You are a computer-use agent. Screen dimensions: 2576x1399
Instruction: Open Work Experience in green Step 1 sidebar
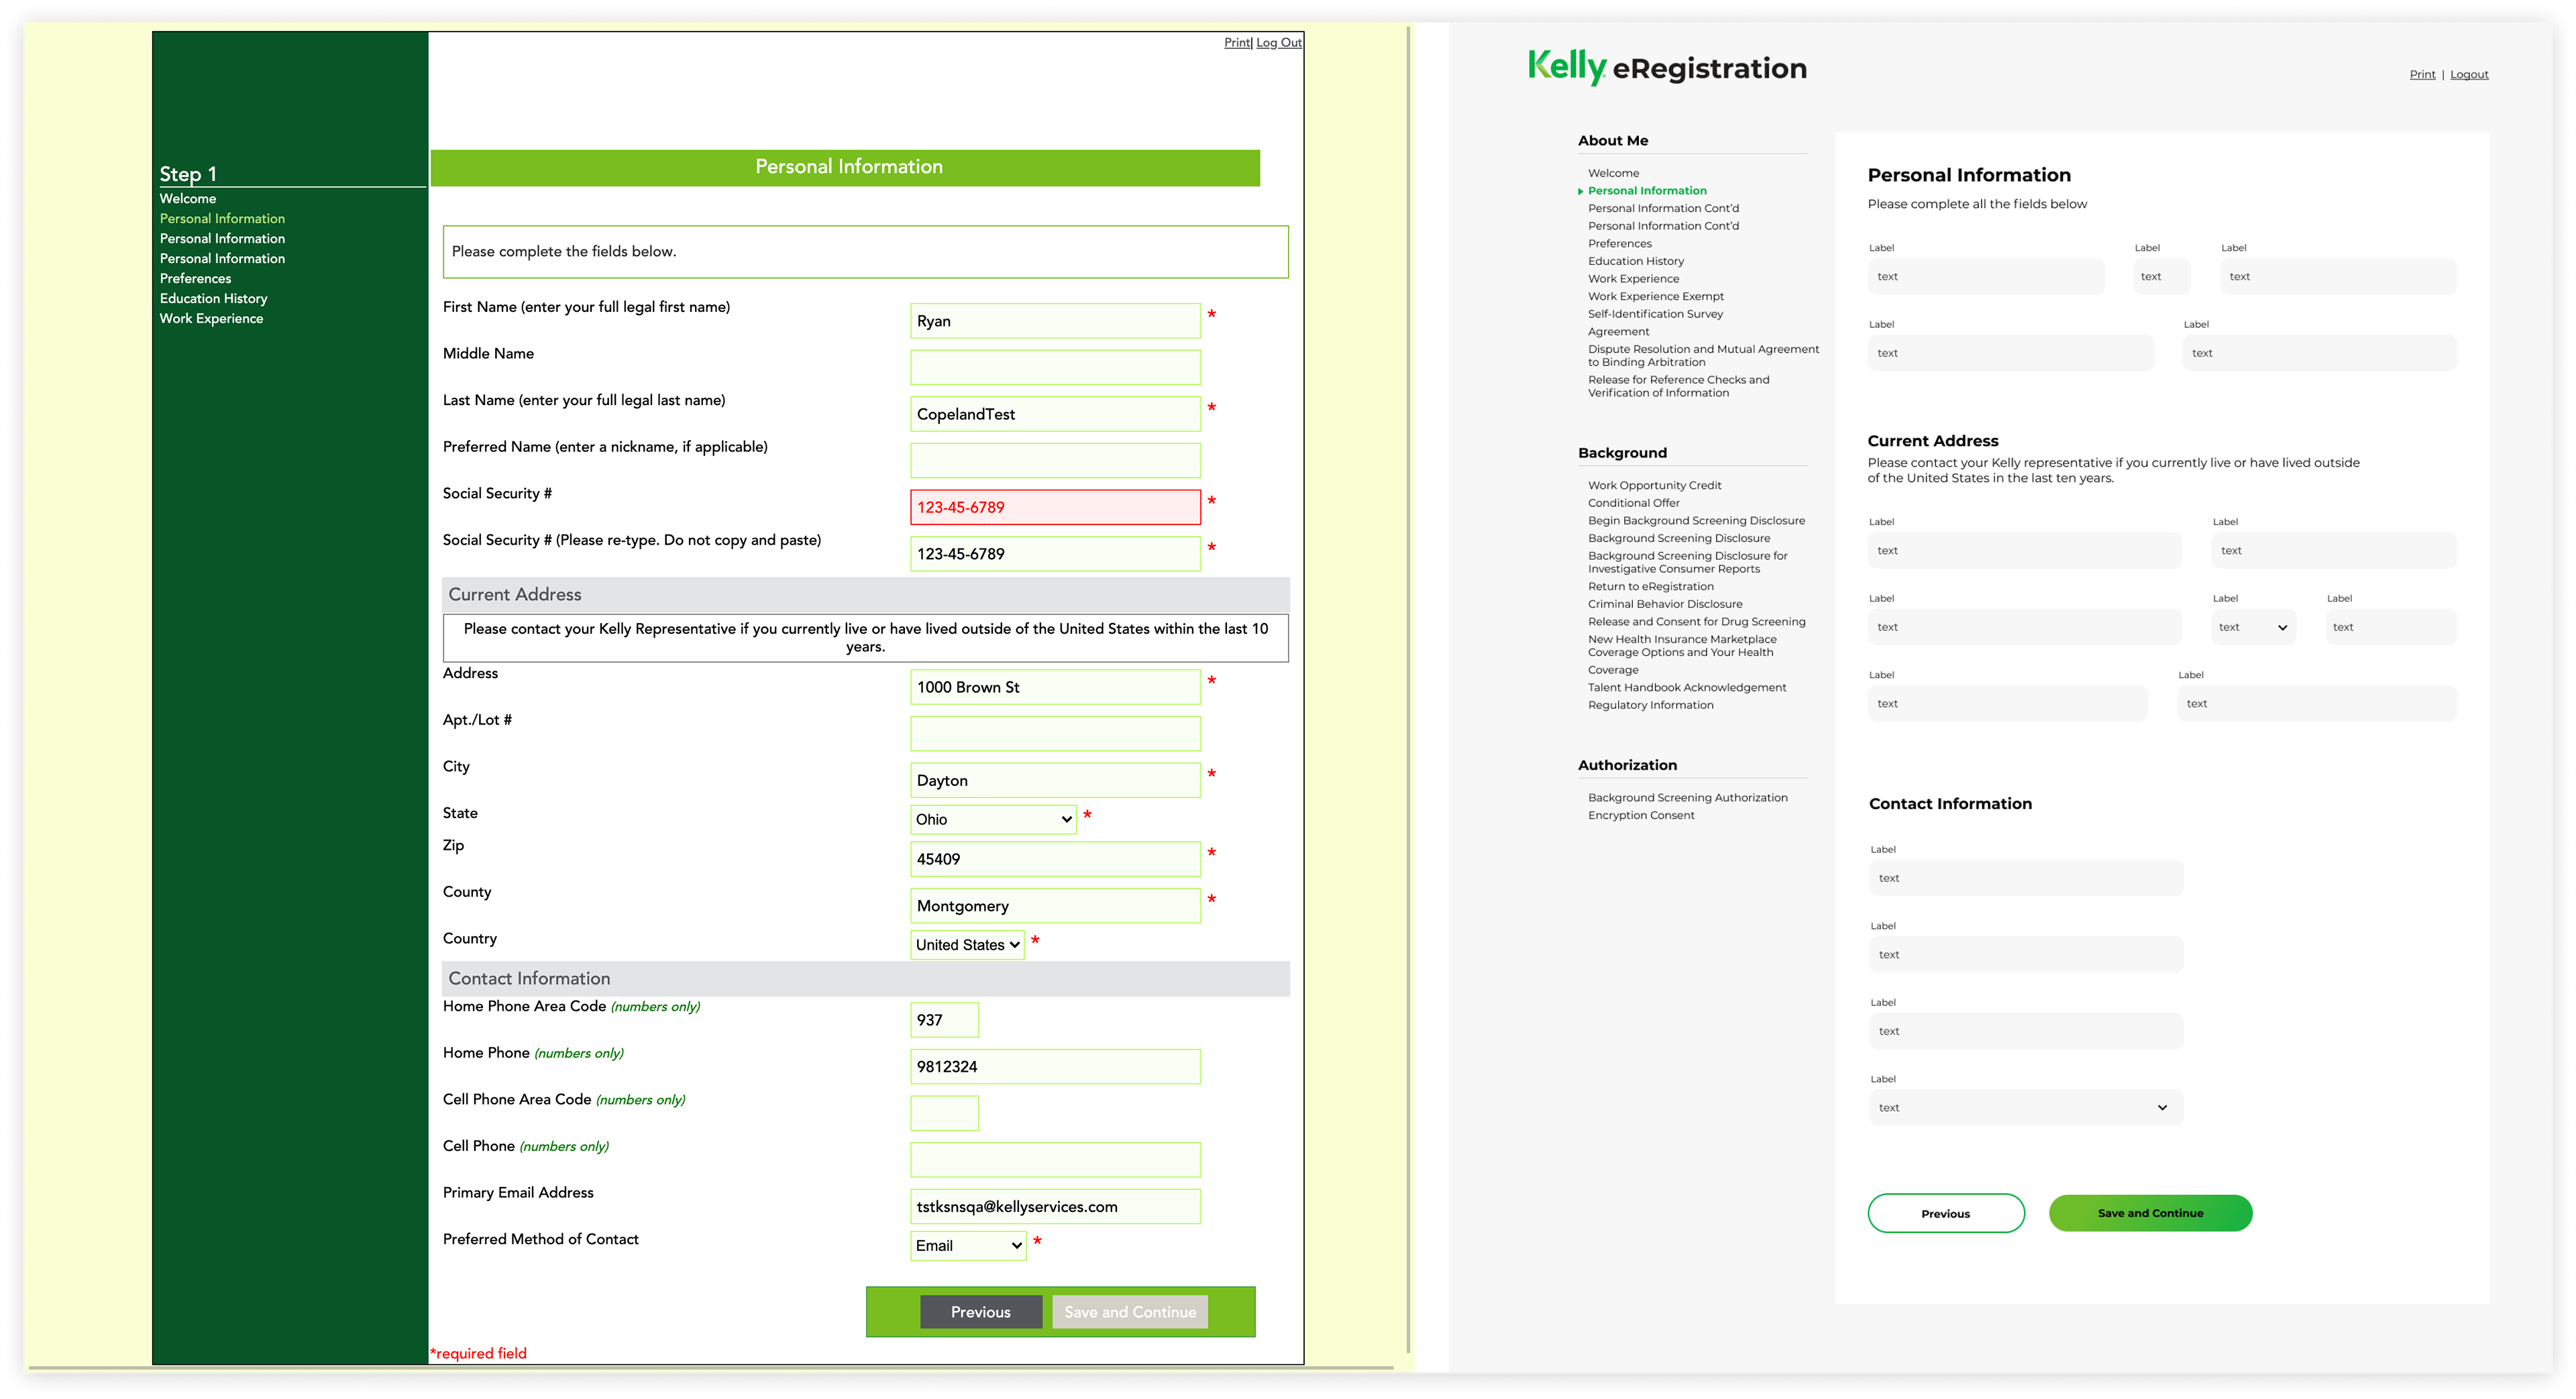point(211,318)
